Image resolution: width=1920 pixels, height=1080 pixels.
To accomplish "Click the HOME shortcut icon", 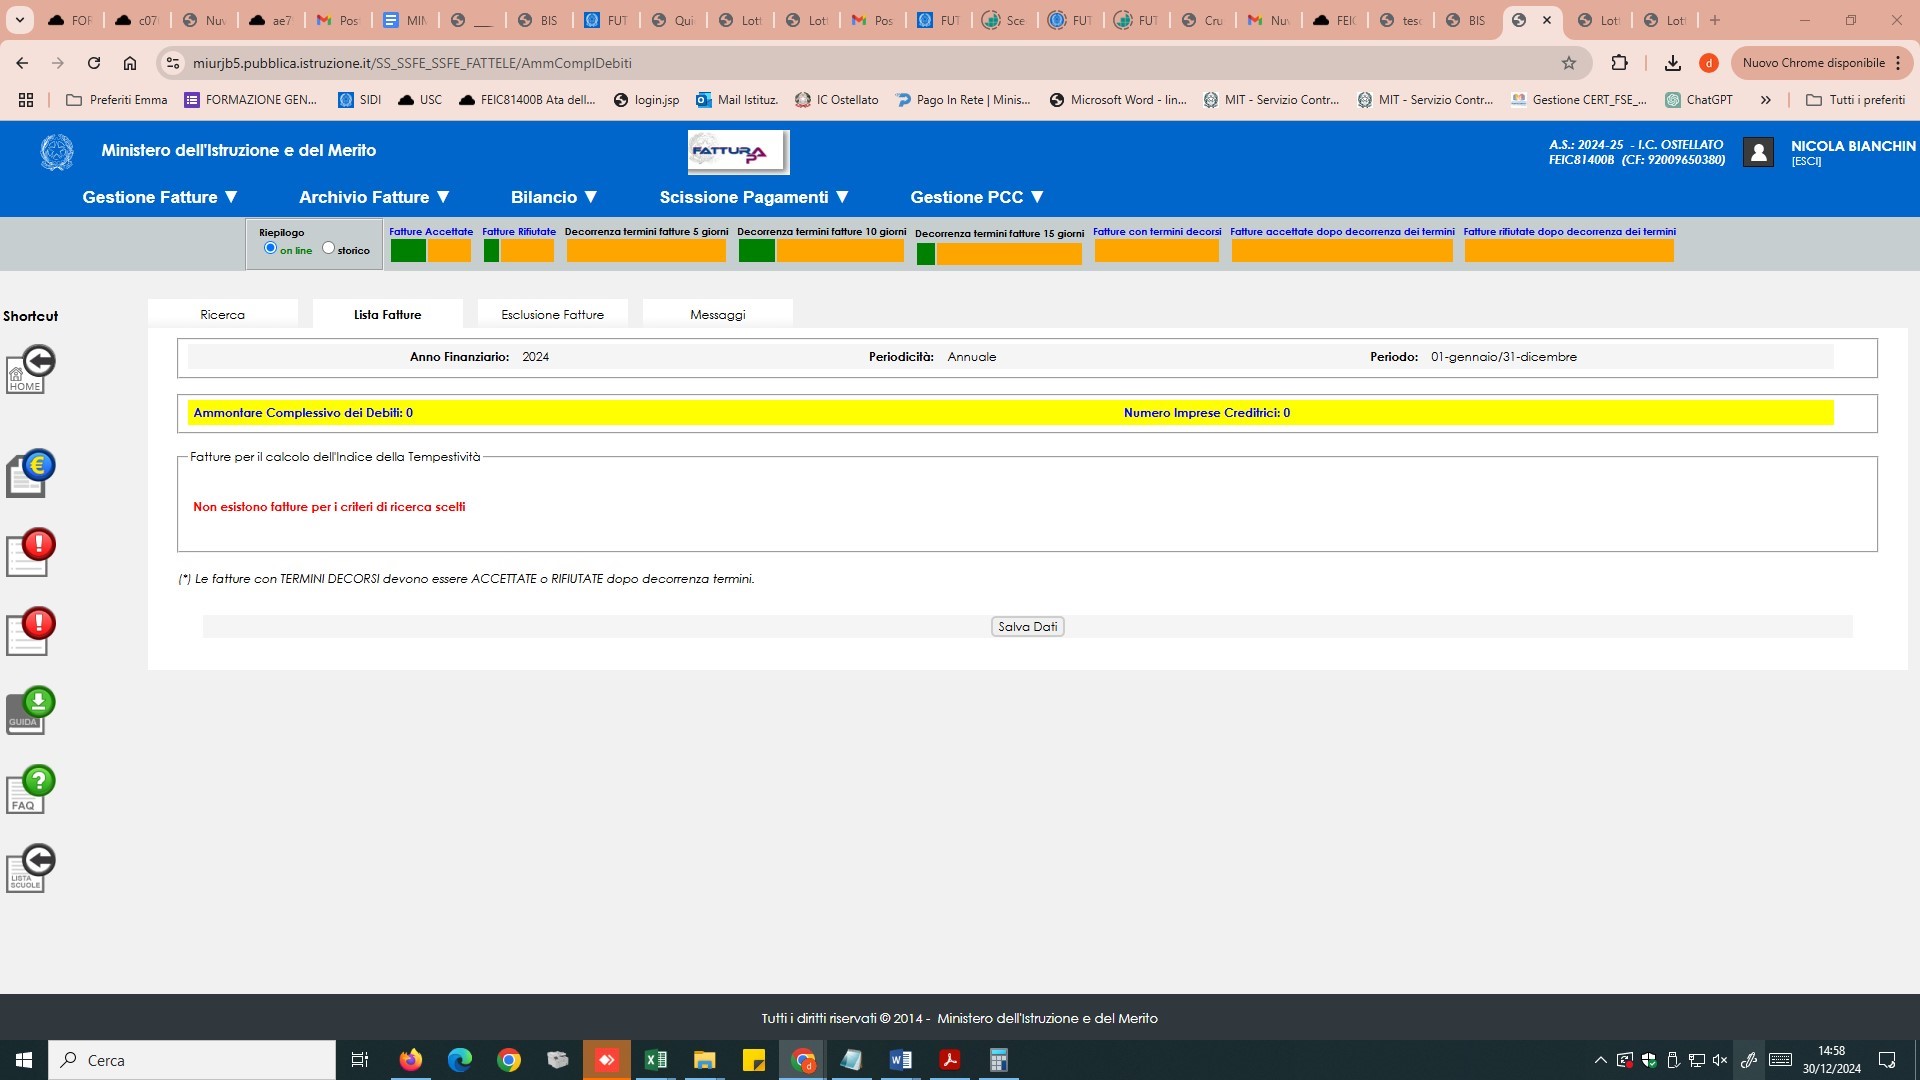I will point(30,370).
